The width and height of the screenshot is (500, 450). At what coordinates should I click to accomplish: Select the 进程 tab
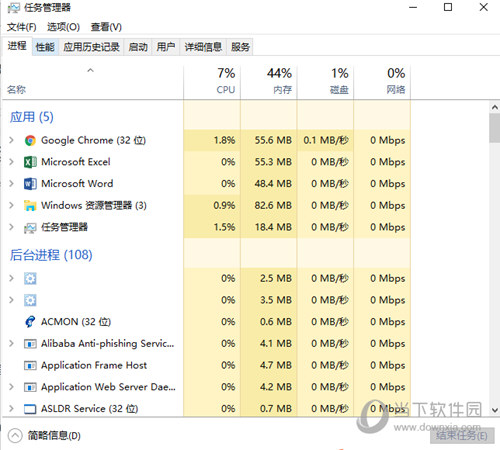point(17,46)
